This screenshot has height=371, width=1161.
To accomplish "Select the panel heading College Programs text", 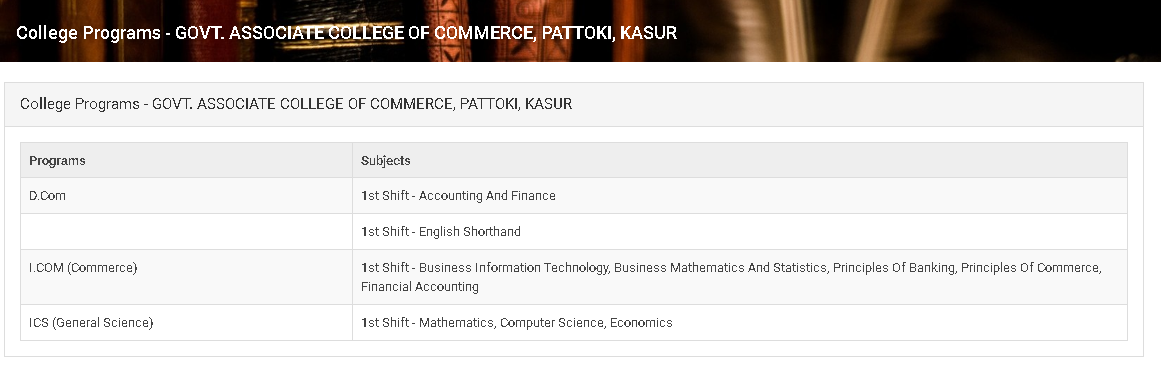I will point(296,104).
